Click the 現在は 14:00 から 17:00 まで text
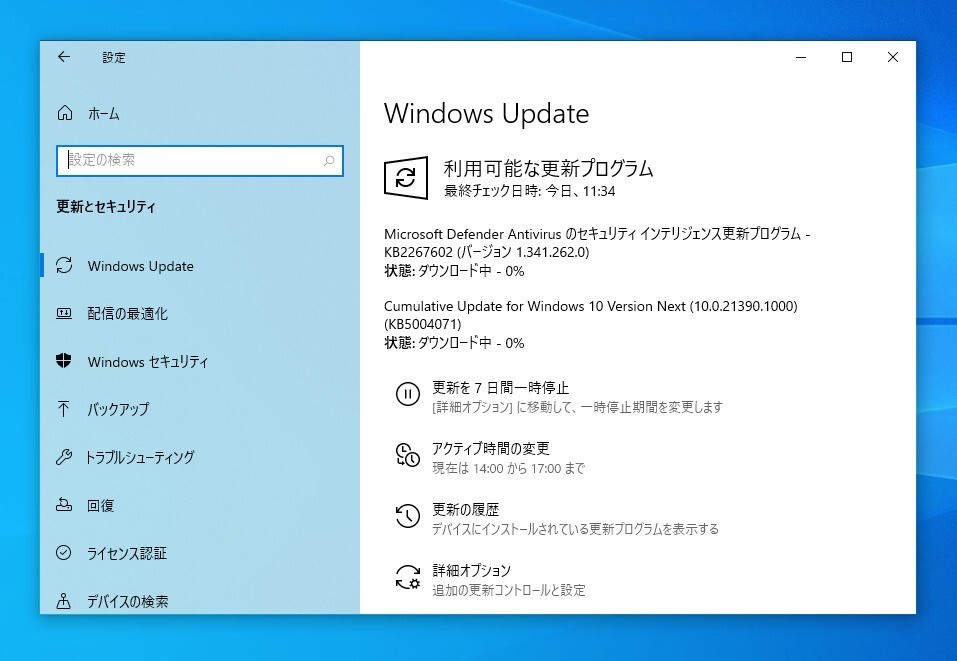This screenshot has width=957, height=661. [508, 468]
